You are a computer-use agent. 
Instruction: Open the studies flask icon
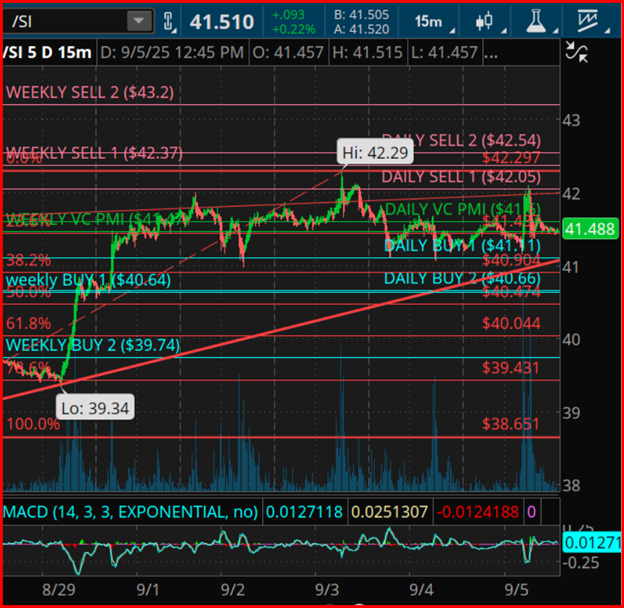pyautogui.click(x=536, y=21)
